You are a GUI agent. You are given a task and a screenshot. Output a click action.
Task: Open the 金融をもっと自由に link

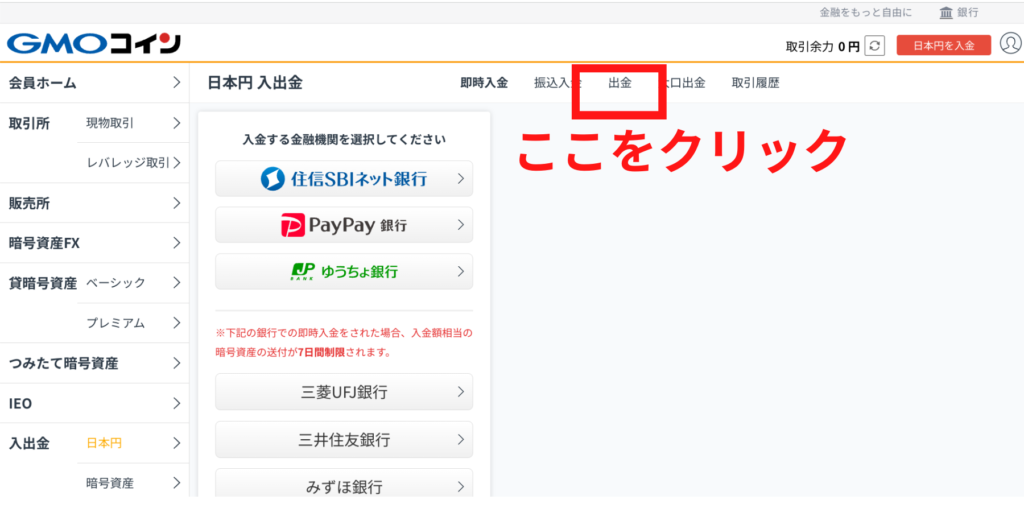[866, 13]
